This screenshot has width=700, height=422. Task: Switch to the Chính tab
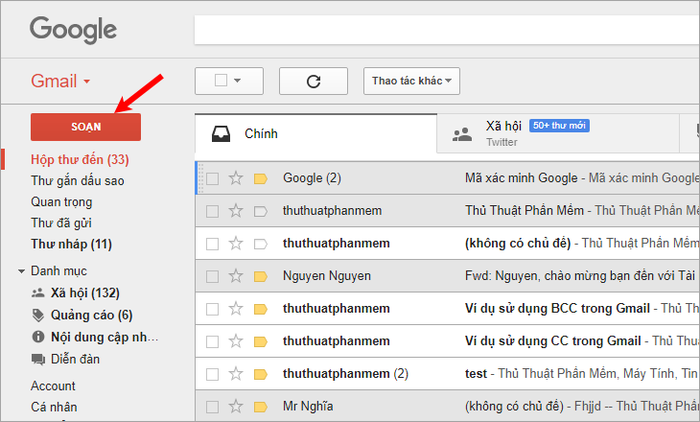coord(316,134)
